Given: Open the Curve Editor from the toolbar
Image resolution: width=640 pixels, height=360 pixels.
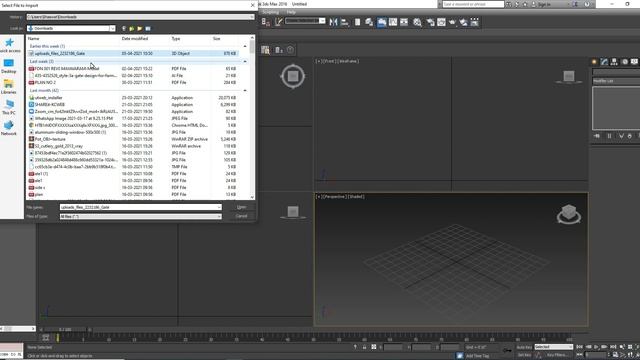Looking at the screenshot, I should tap(393, 22).
